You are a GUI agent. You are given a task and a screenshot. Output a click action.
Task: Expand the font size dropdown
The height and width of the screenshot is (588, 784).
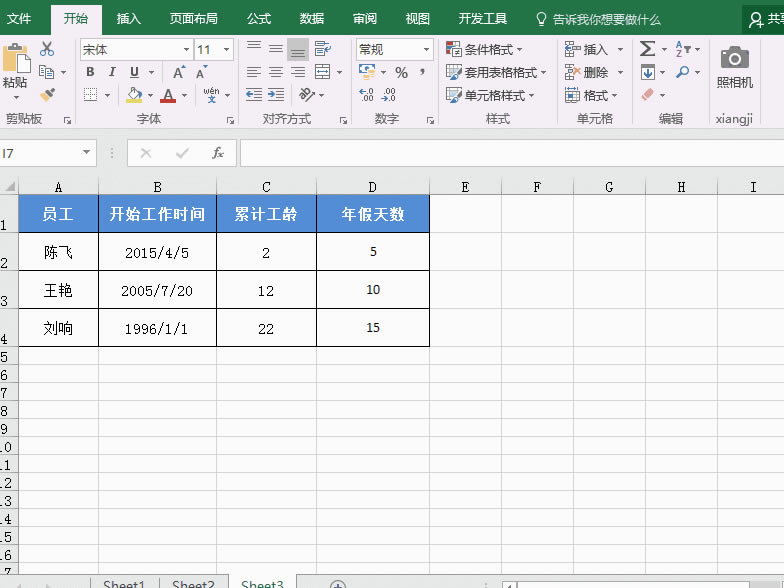[227, 50]
